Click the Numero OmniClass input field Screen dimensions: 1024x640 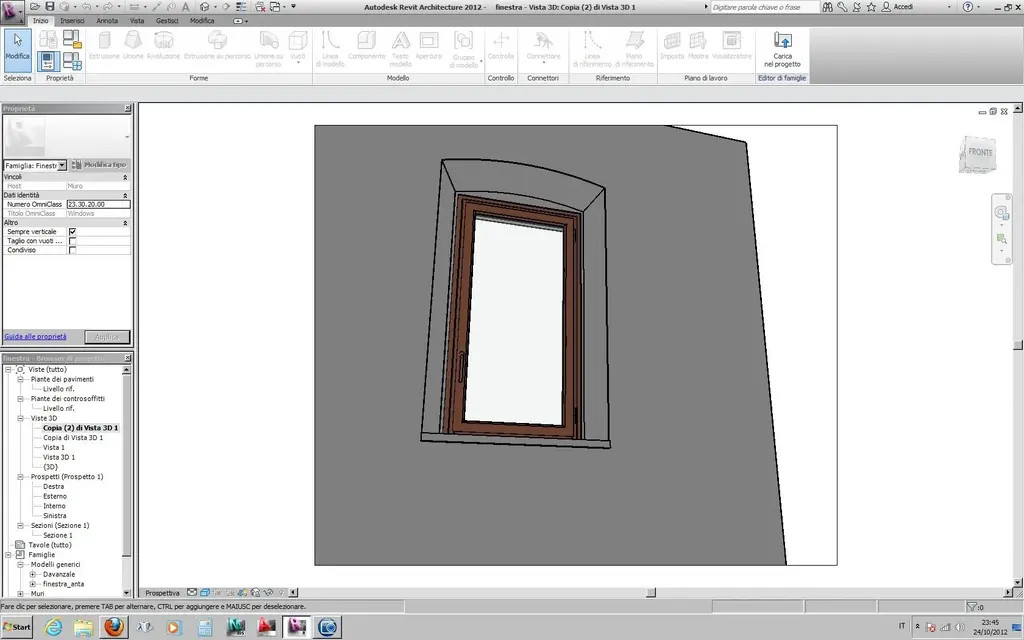pos(99,204)
